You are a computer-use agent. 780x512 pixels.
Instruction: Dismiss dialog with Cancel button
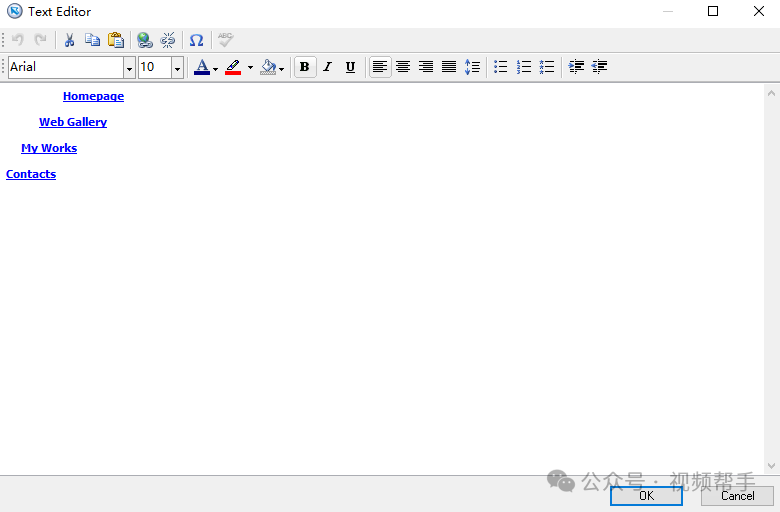click(x=737, y=496)
